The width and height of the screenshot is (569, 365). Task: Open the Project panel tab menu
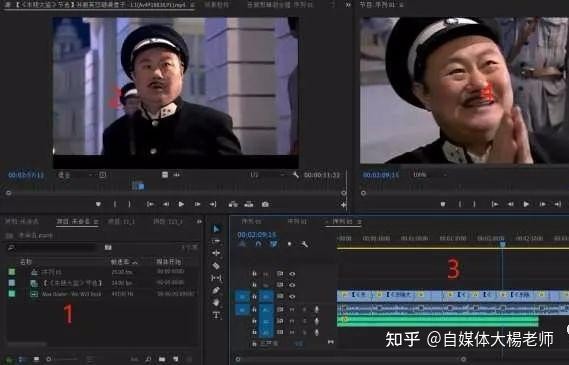(96, 221)
